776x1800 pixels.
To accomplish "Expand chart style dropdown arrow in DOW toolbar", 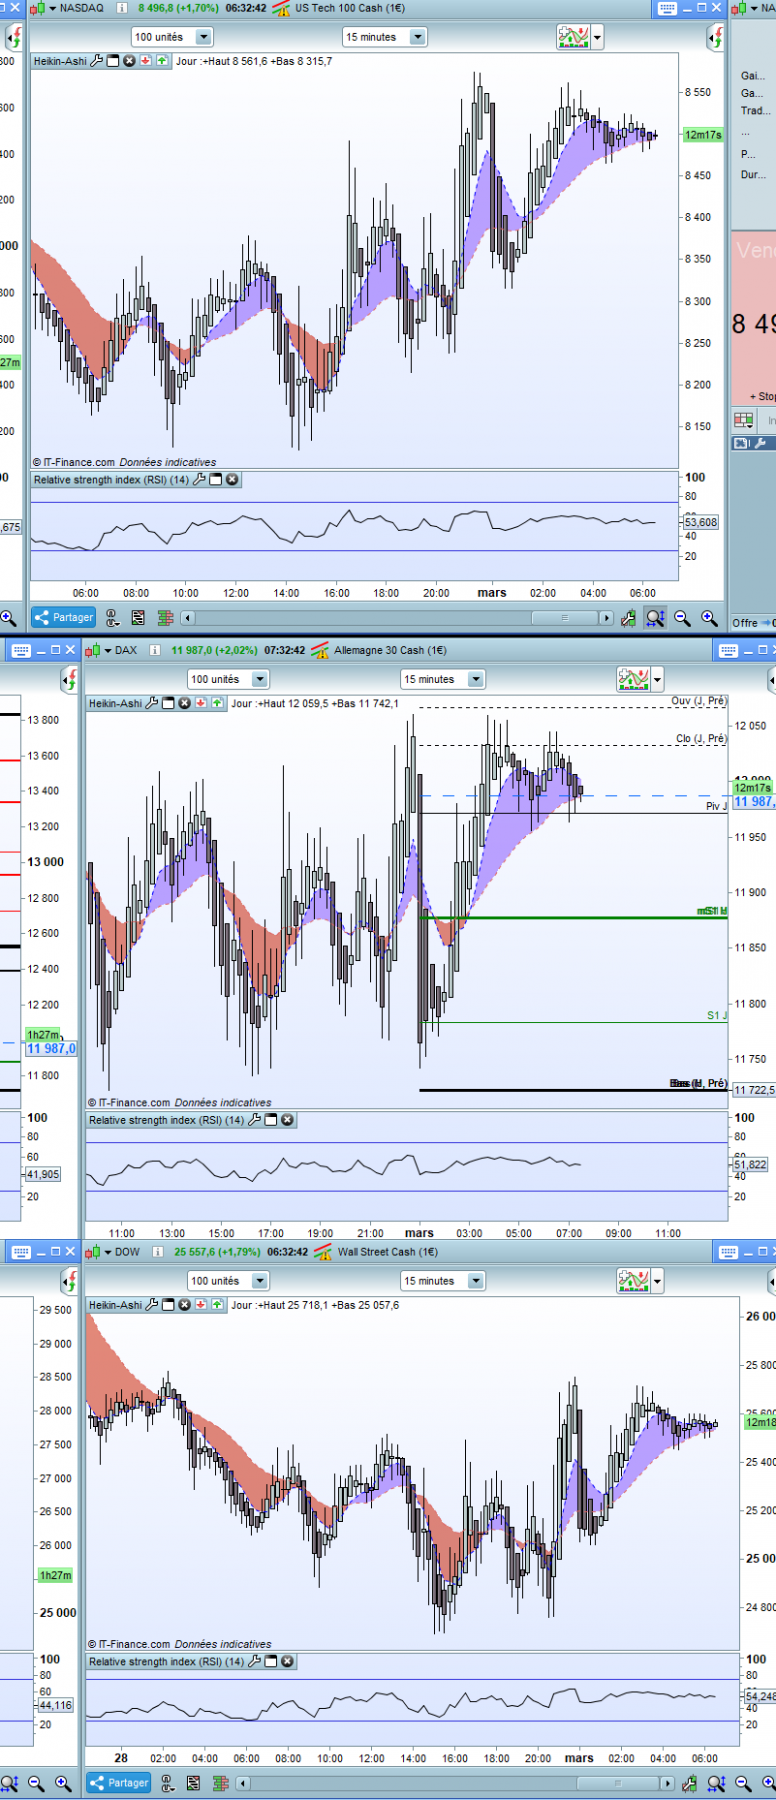I will 656,1282.
